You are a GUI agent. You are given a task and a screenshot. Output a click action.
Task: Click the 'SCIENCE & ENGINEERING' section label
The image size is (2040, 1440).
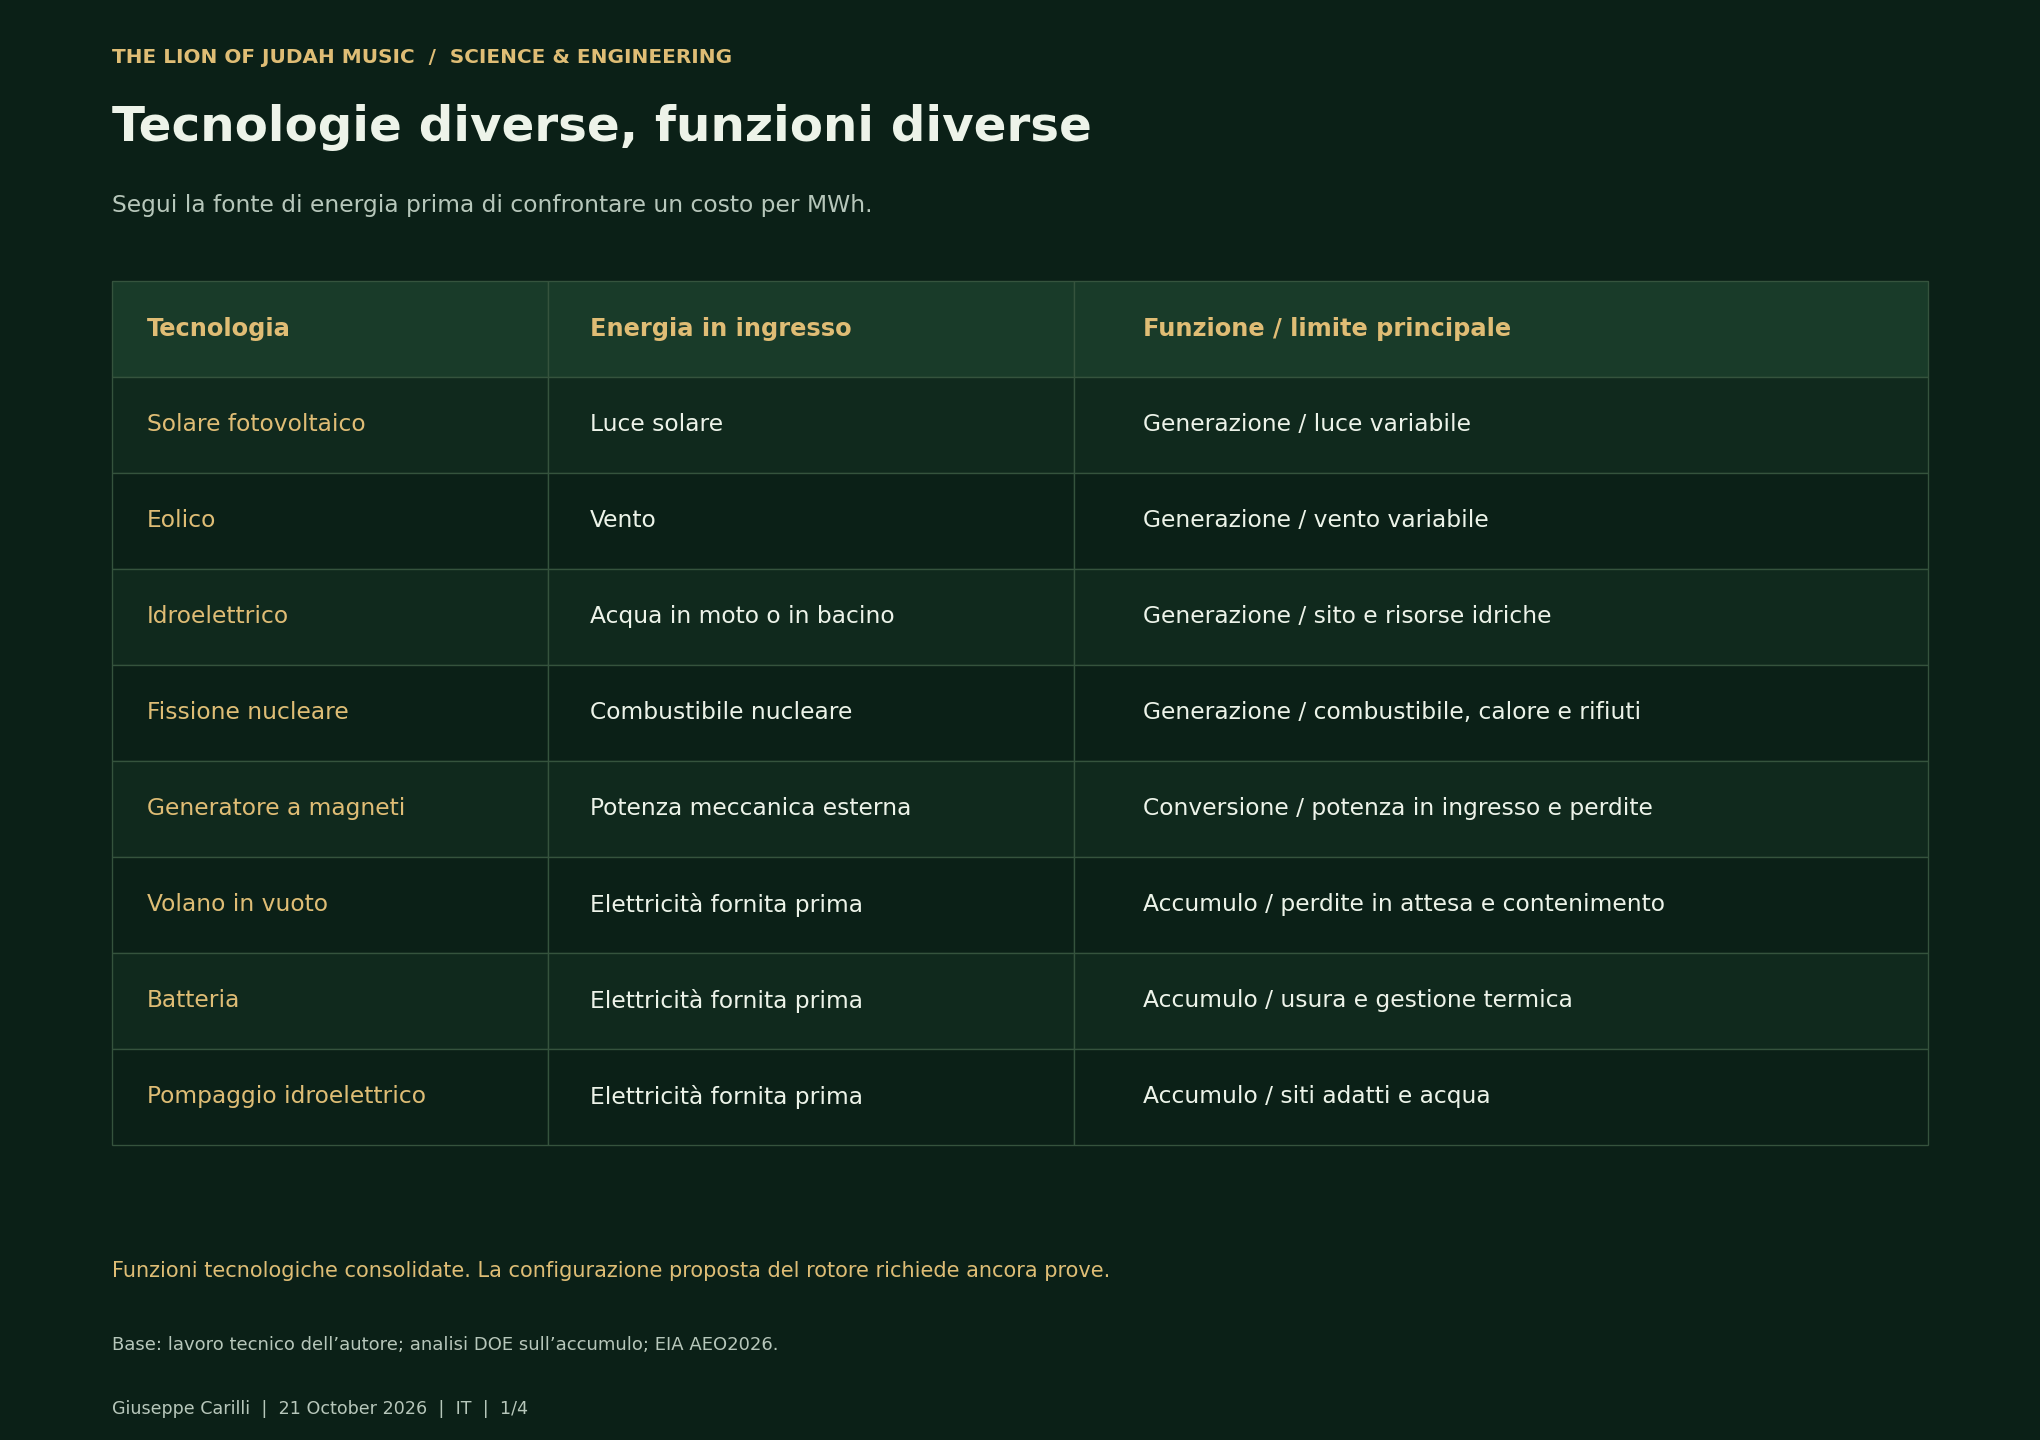tap(591, 57)
